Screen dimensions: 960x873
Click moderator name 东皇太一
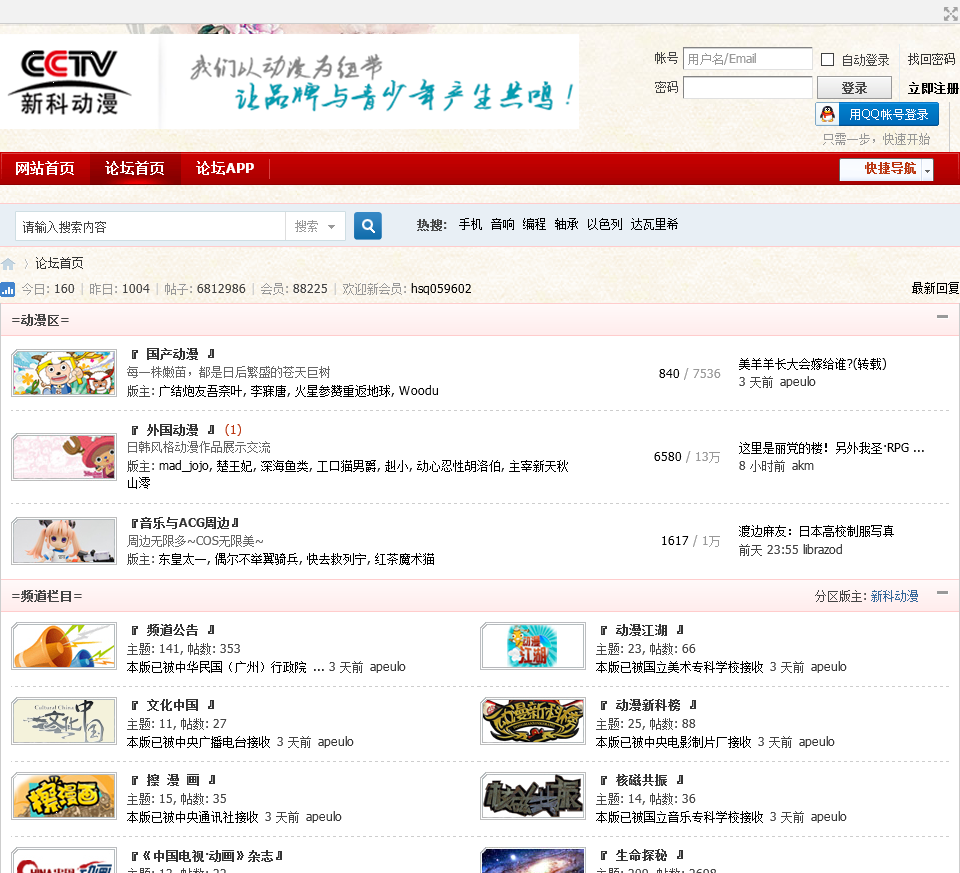click(x=182, y=560)
